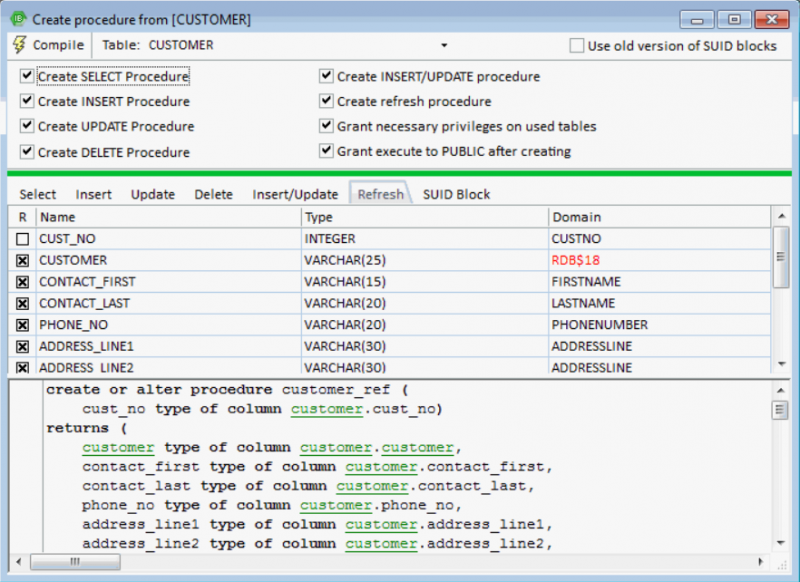Uncheck the R box for CONTACT_FIRST
The height and width of the screenshot is (582, 800).
click(x=22, y=282)
